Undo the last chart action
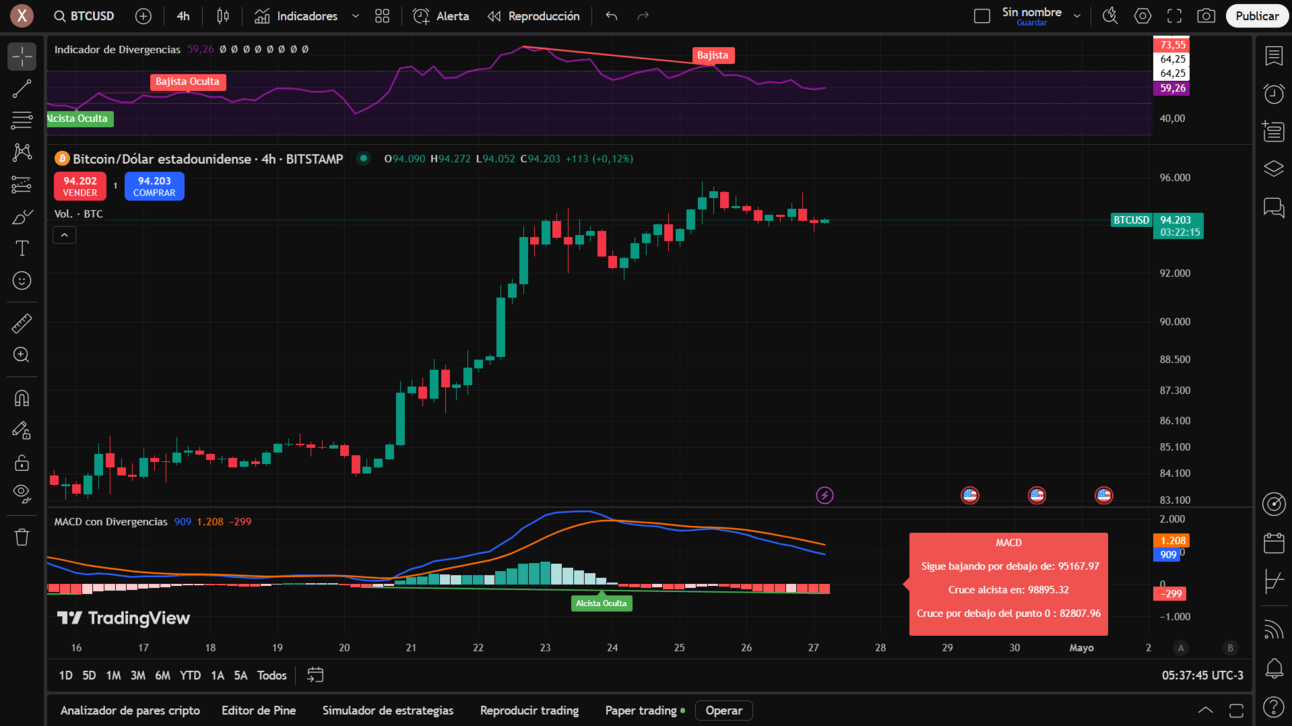This screenshot has width=1292, height=726. tap(611, 16)
